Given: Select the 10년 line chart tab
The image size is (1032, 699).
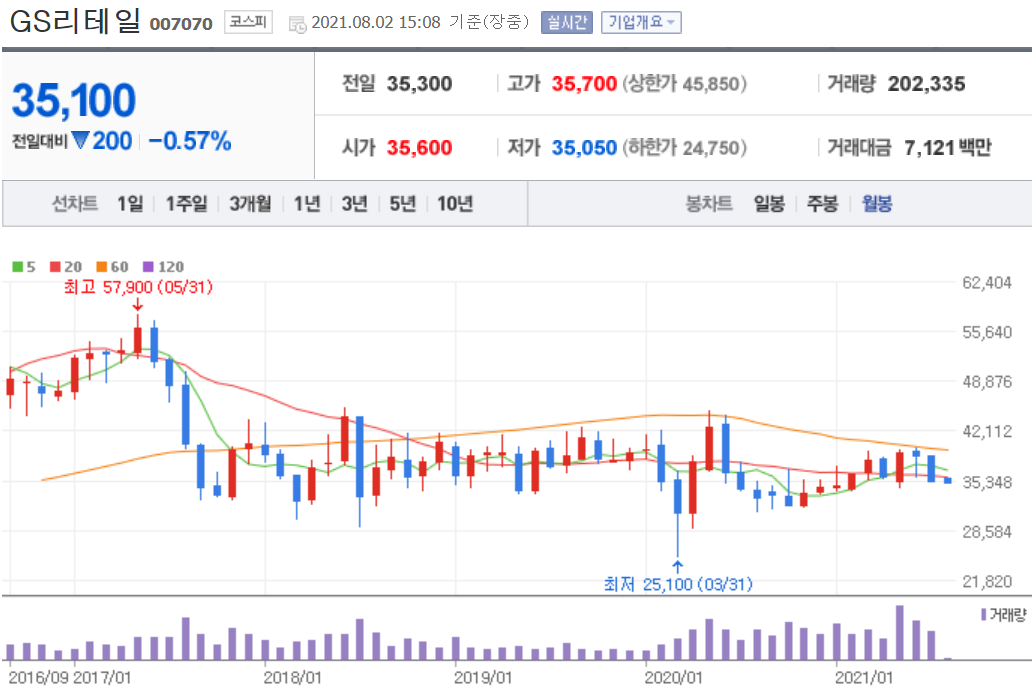Looking at the screenshot, I should [x=455, y=204].
